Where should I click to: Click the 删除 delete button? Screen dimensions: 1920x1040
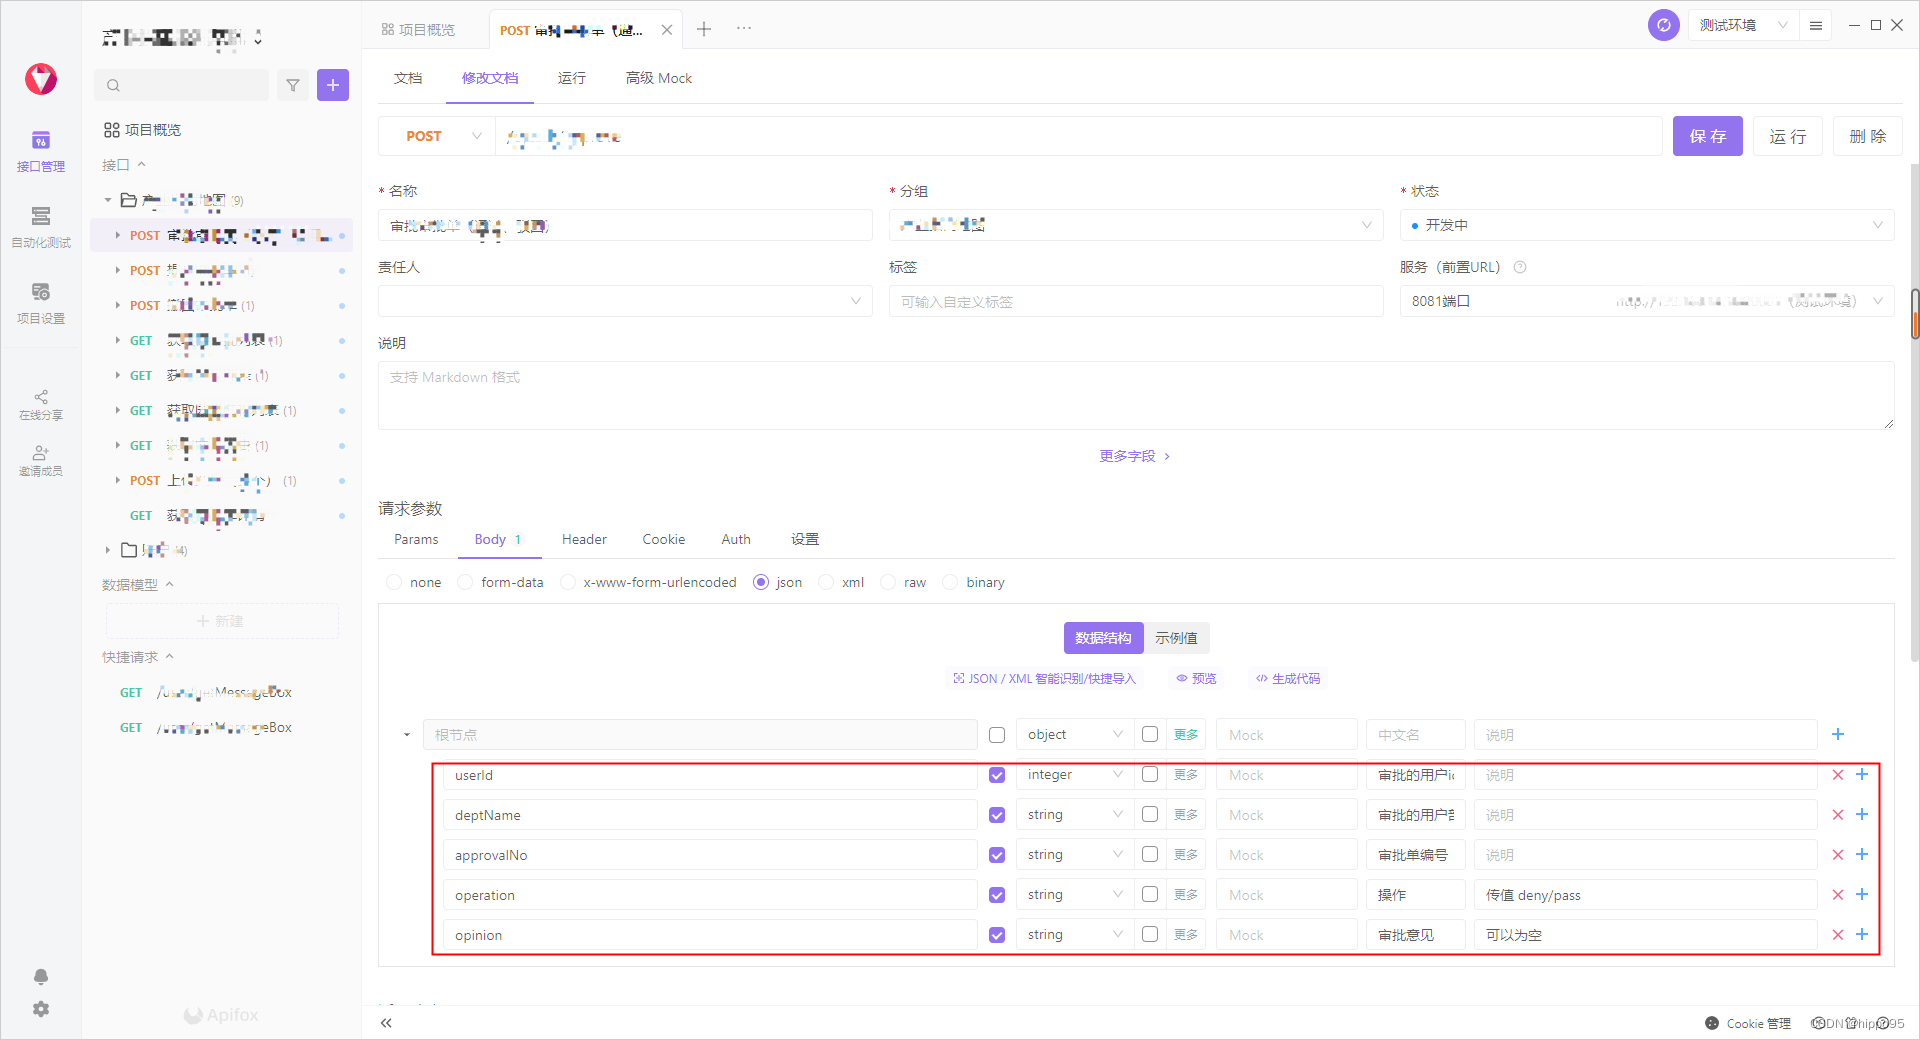(x=1868, y=136)
